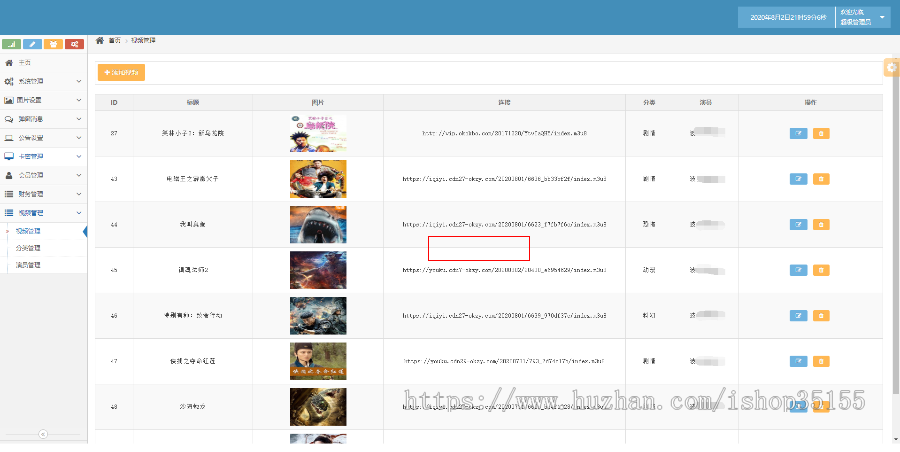Viewport: 900px width, 452px height.
Task: Expand the system settings sidebar menu
Action: point(43,81)
